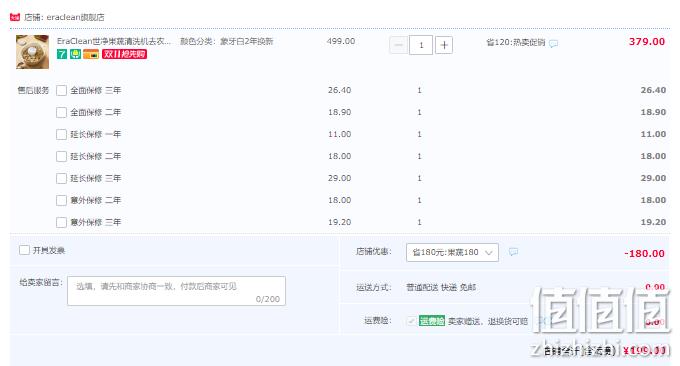Click the 379.00 discounted price
Image resolution: width=680 pixels, height=366 pixels.
click(647, 42)
